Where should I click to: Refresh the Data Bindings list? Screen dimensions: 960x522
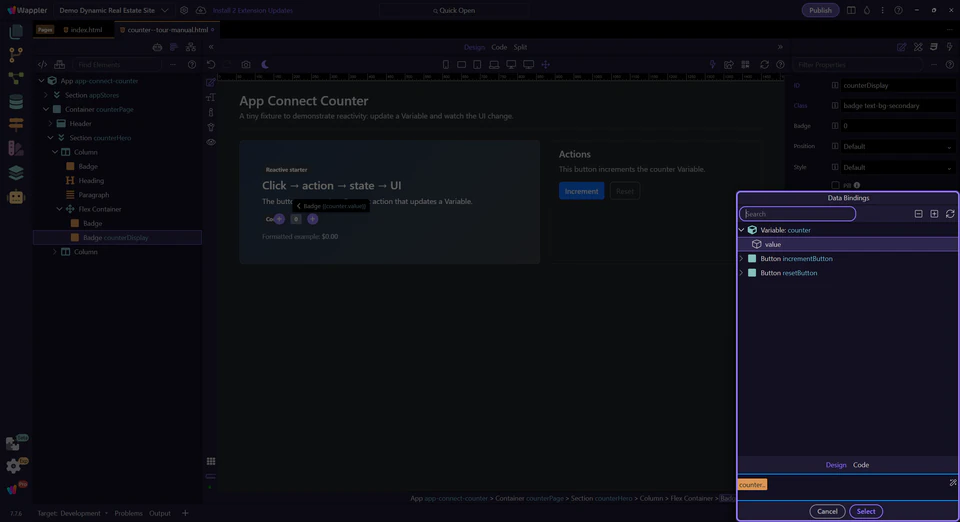pos(950,214)
